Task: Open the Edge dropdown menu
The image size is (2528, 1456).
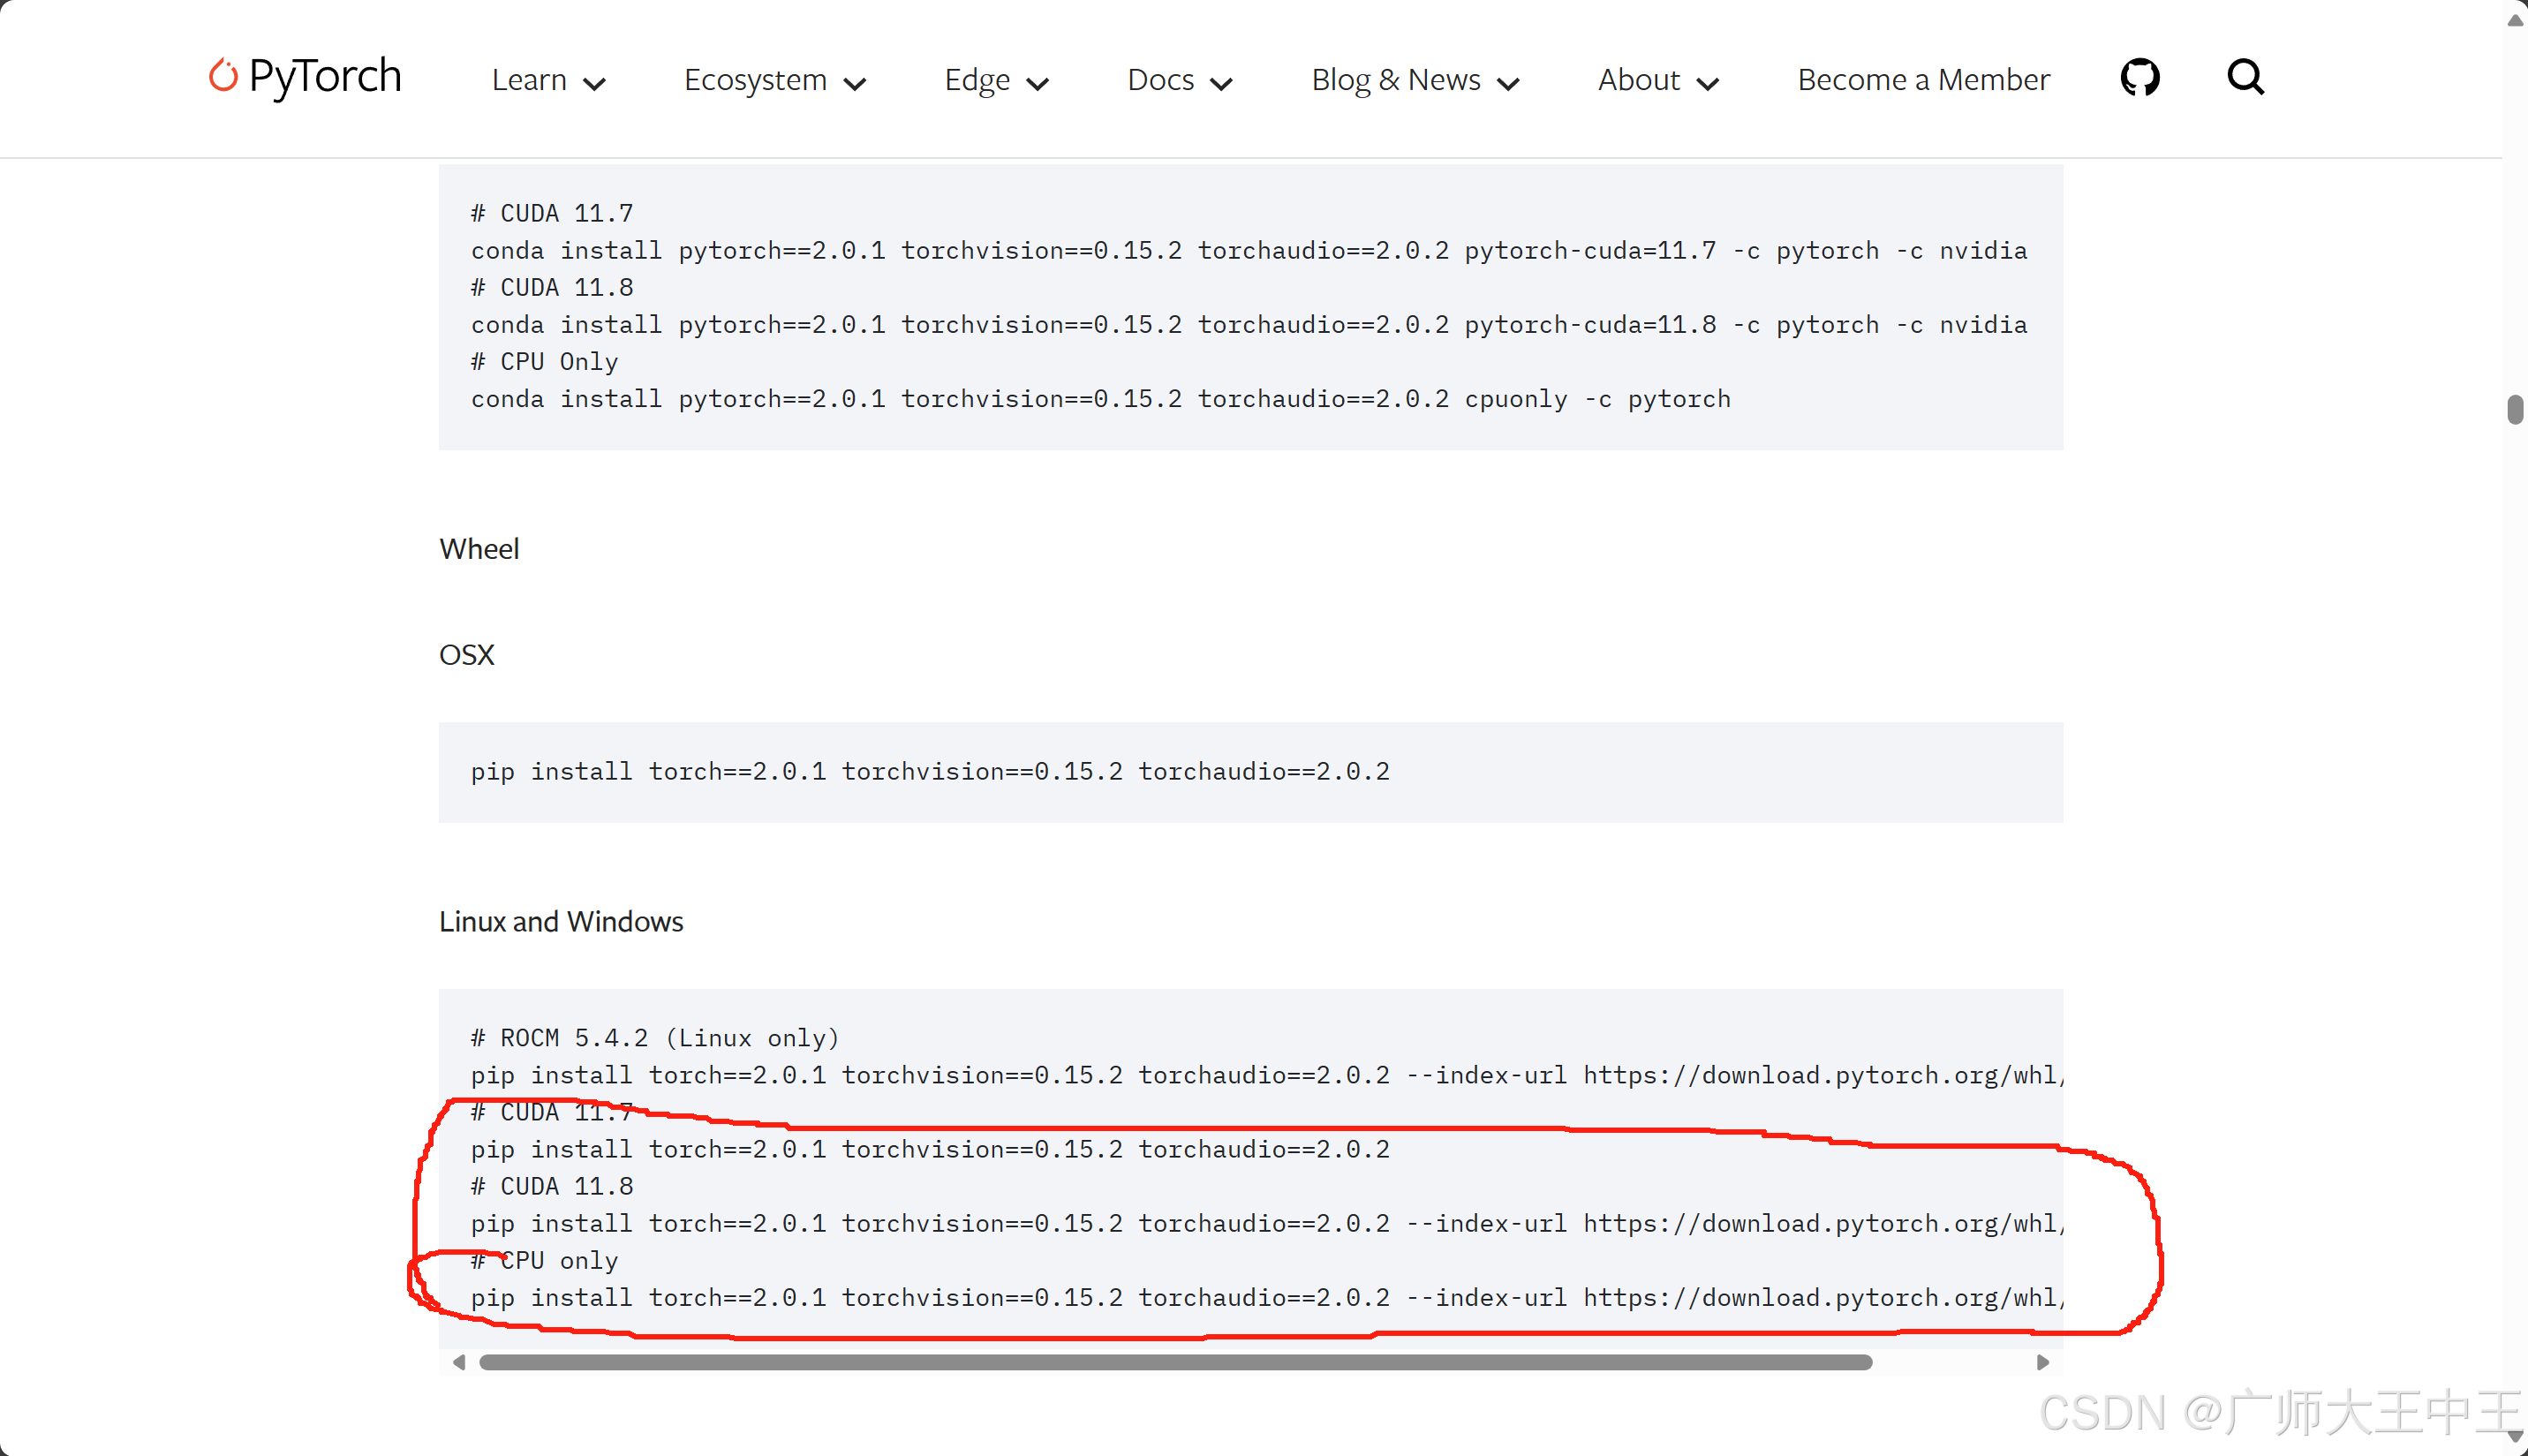Action: coord(996,80)
